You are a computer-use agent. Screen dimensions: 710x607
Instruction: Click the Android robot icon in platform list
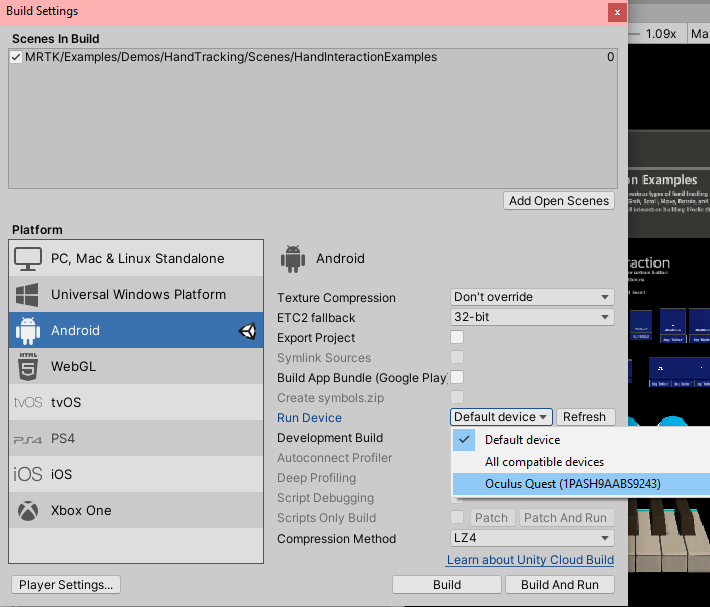27,331
